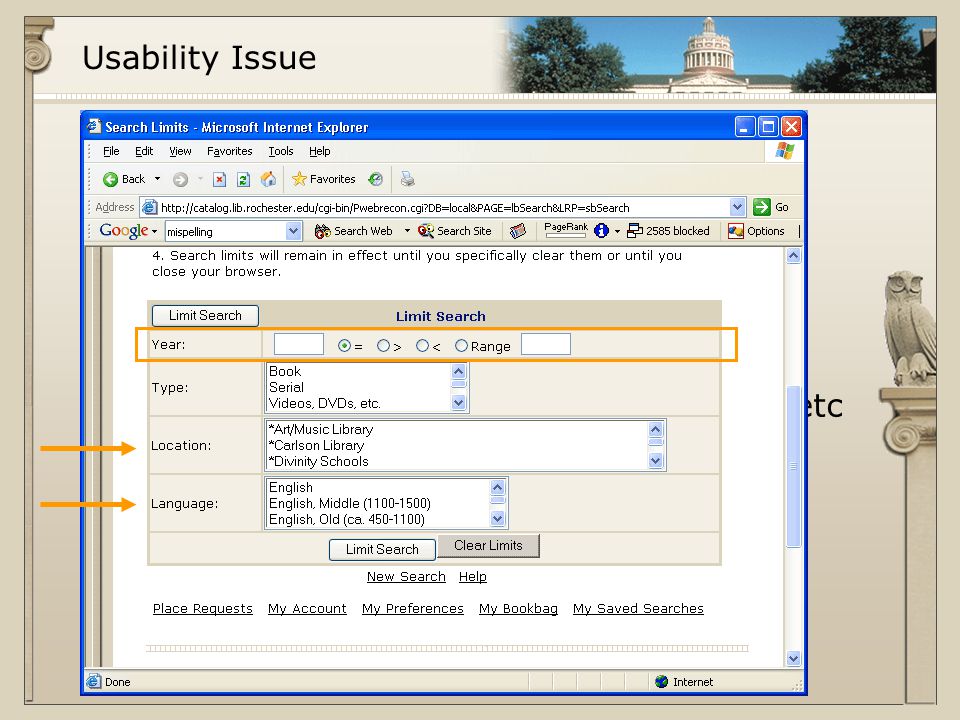Click the Range end year input field

coord(546,344)
